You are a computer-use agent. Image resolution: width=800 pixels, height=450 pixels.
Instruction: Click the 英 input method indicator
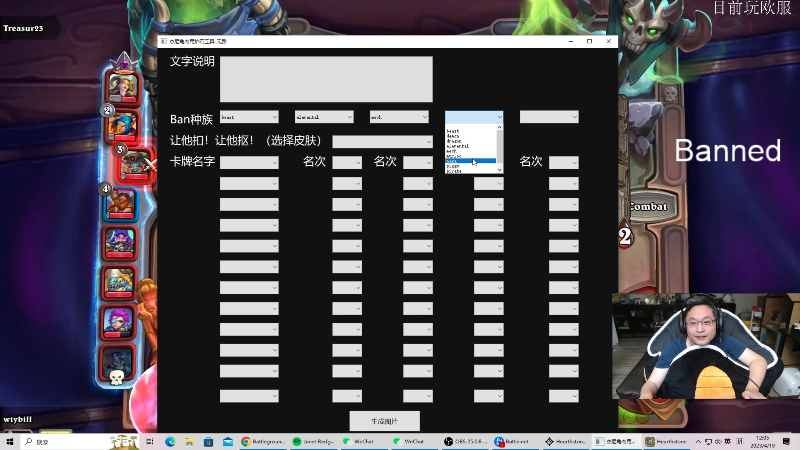pyautogui.click(x=728, y=442)
